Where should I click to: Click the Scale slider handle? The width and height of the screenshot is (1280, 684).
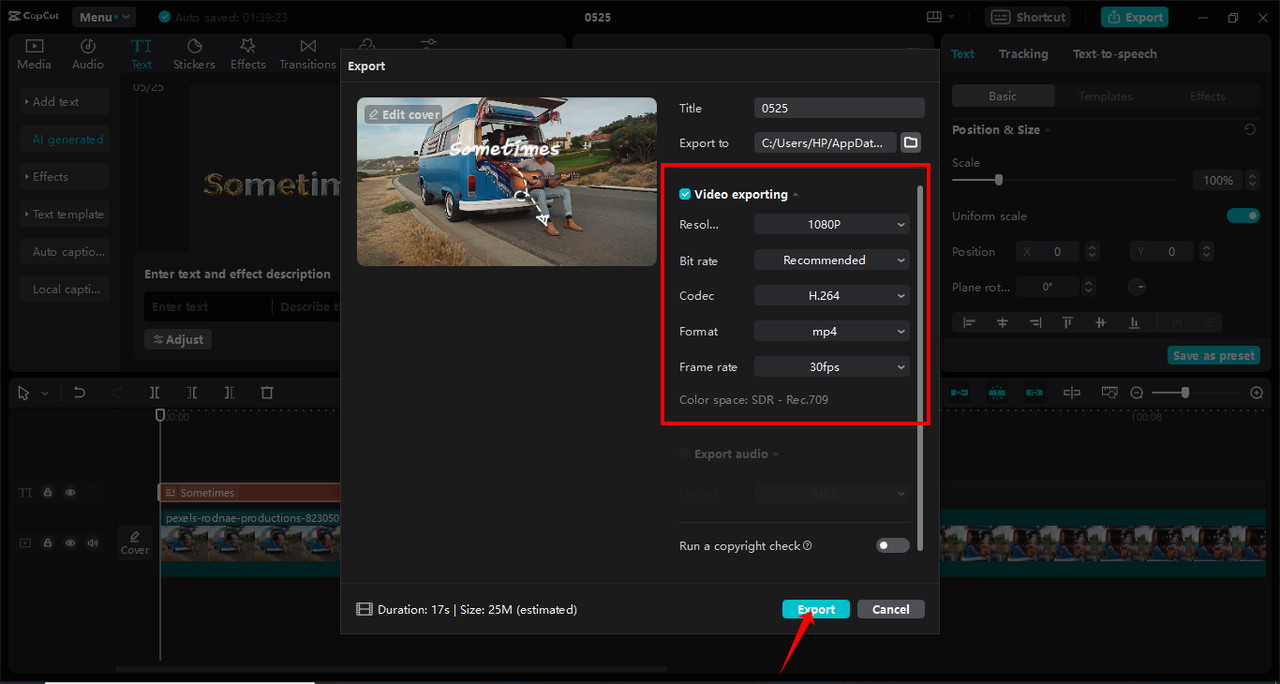pos(998,180)
